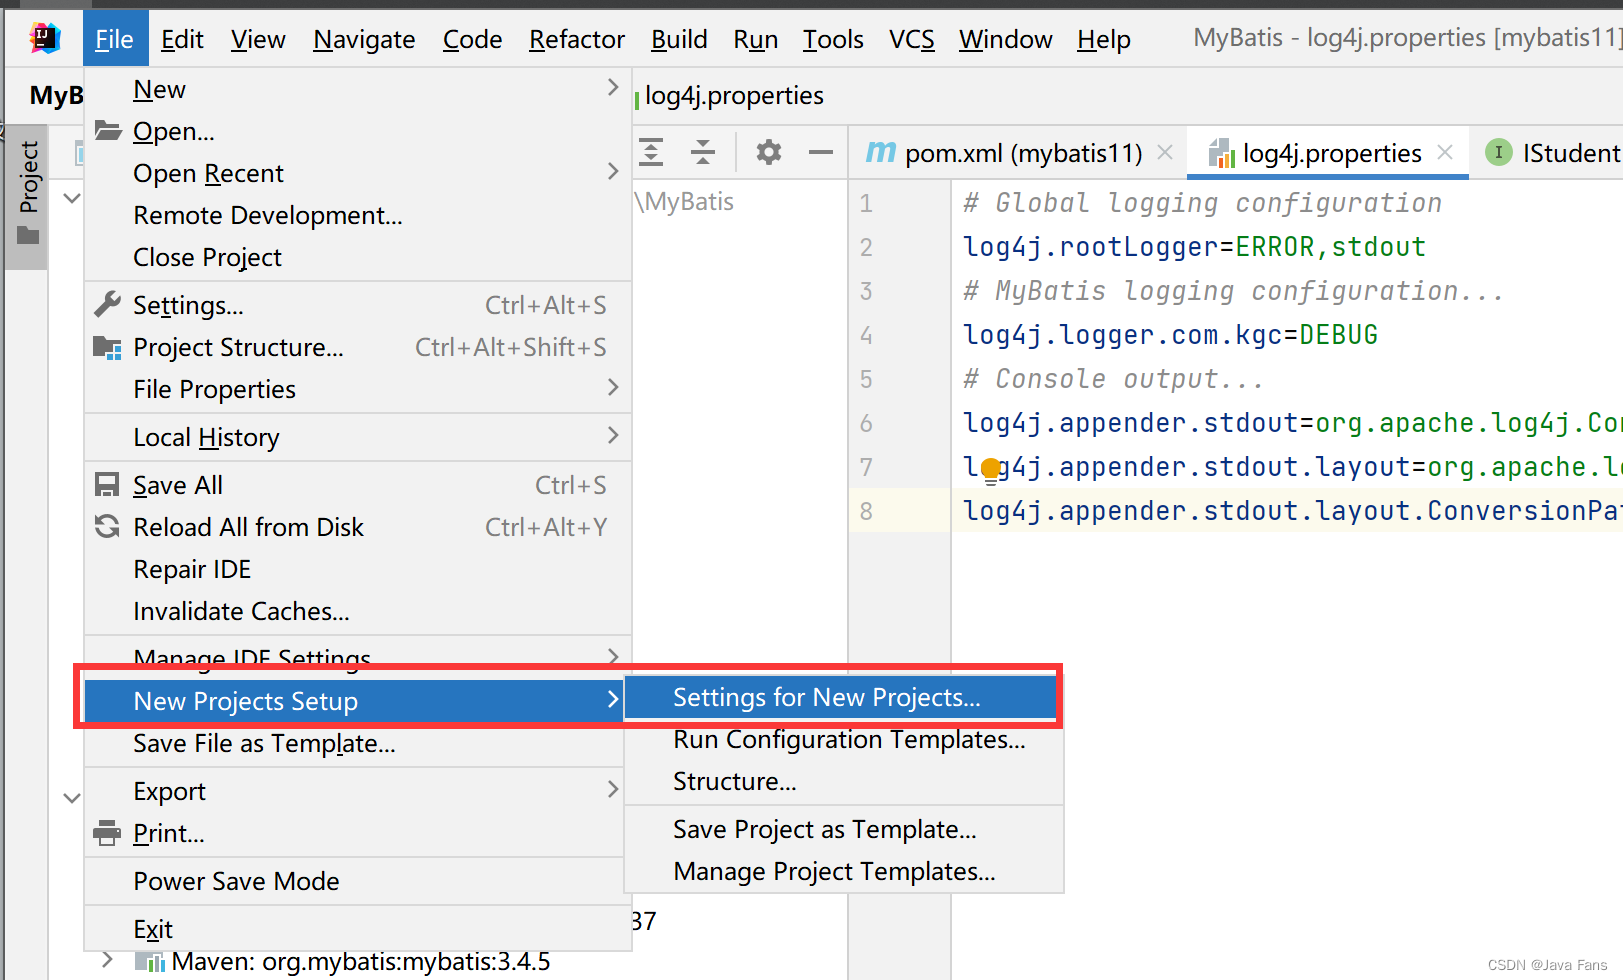Viewport: 1623px width, 980px height.
Task: Collapse the lower project tree chevron
Action: 72,798
